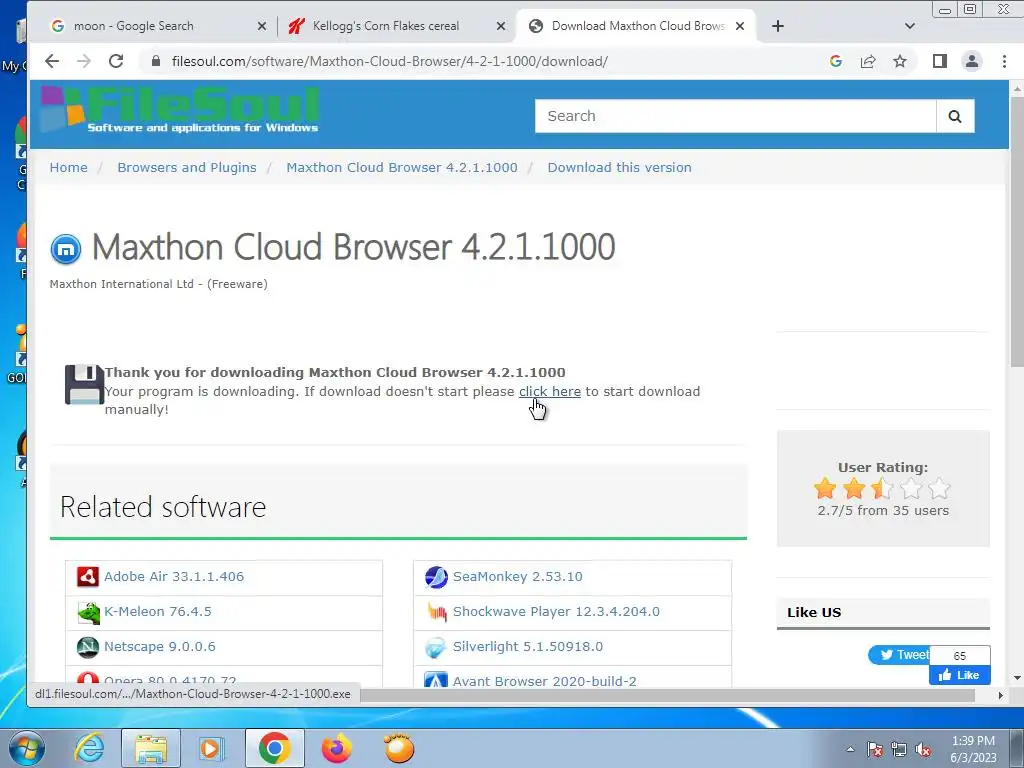The width and height of the screenshot is (1024, 768).
Task: Share this page via the share icon
Action: pyautogui.click(x=868, y=61)
